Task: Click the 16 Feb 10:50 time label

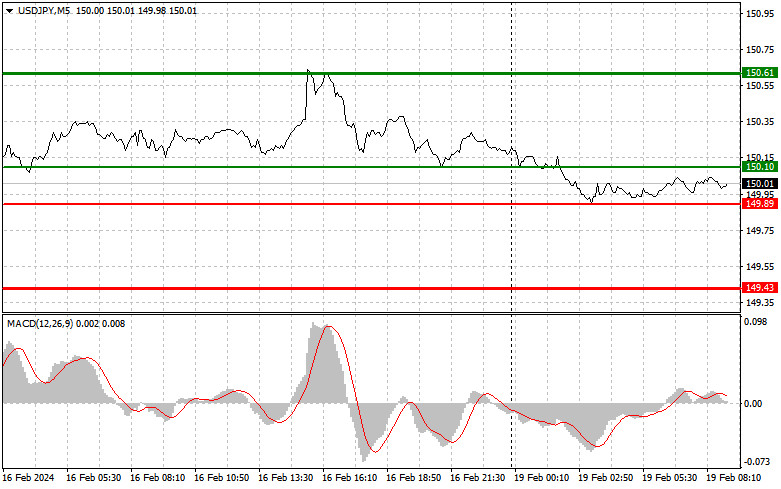Action: point(222,478)
